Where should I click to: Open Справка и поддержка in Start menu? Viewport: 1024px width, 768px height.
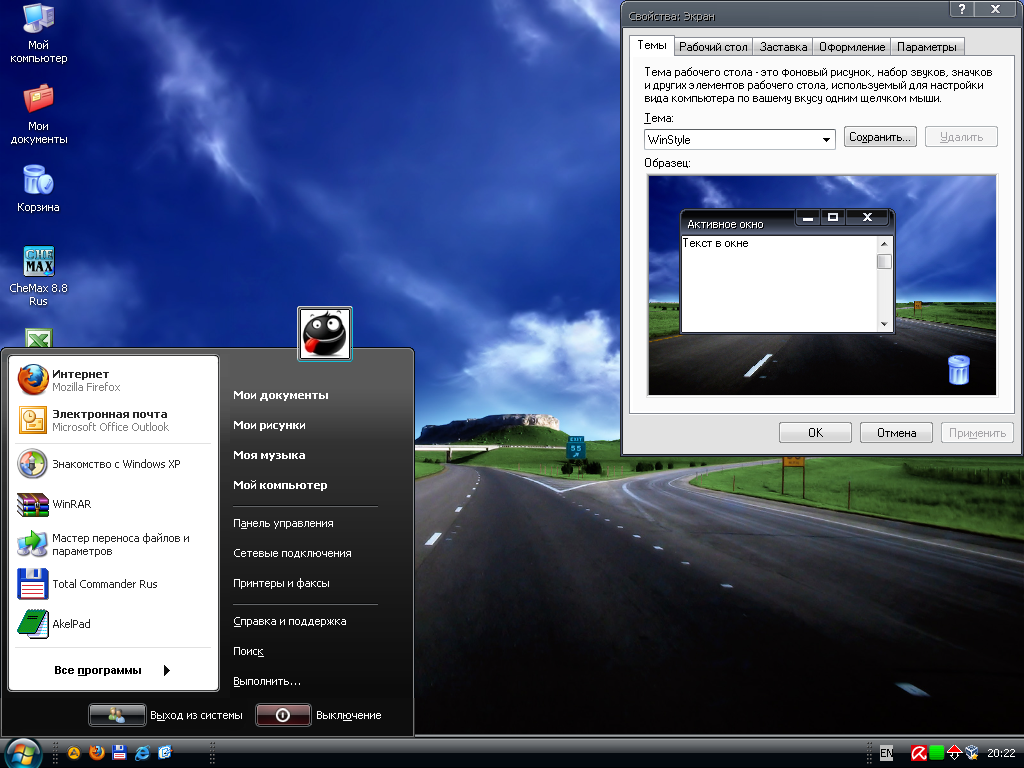coord(290,621)
